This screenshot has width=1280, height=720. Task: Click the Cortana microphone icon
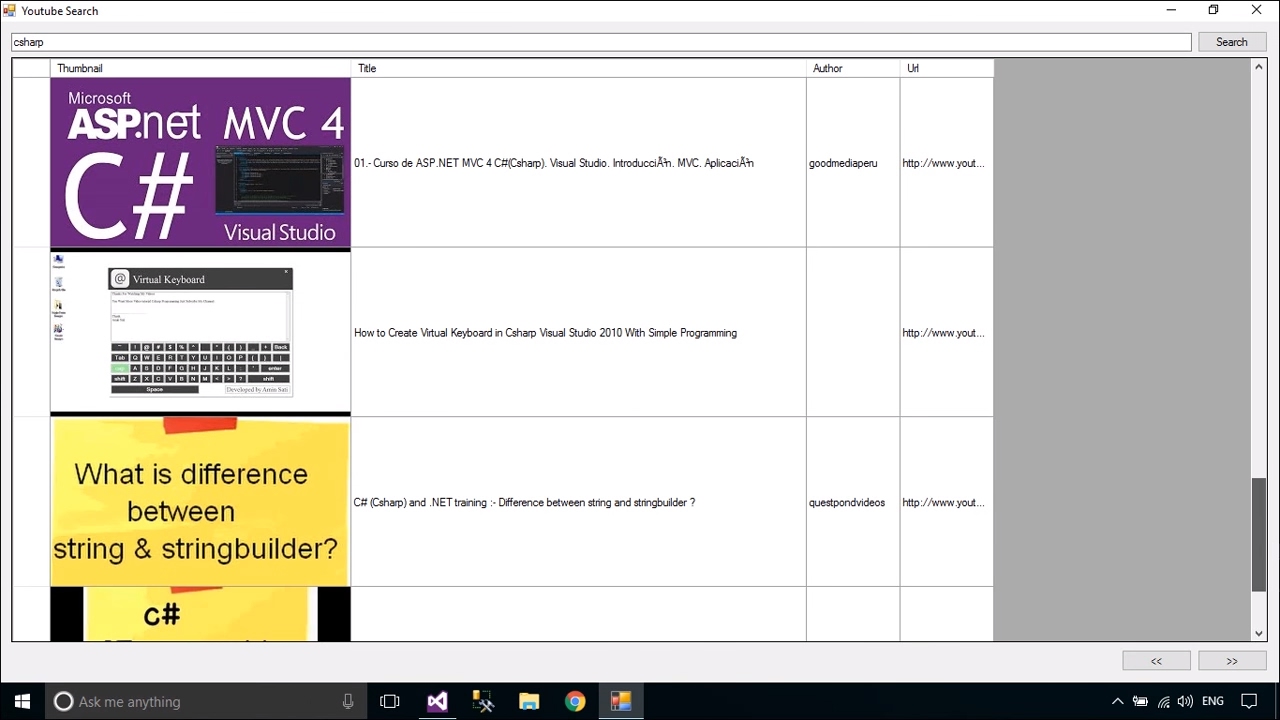348,701
